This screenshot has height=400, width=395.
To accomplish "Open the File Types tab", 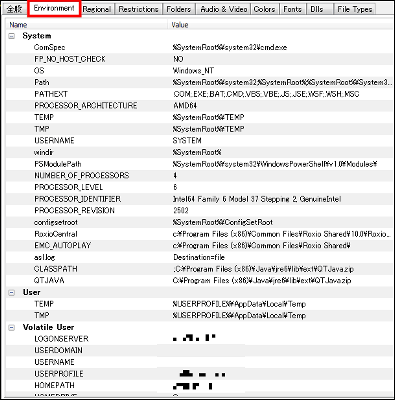I will click(355, 9).
